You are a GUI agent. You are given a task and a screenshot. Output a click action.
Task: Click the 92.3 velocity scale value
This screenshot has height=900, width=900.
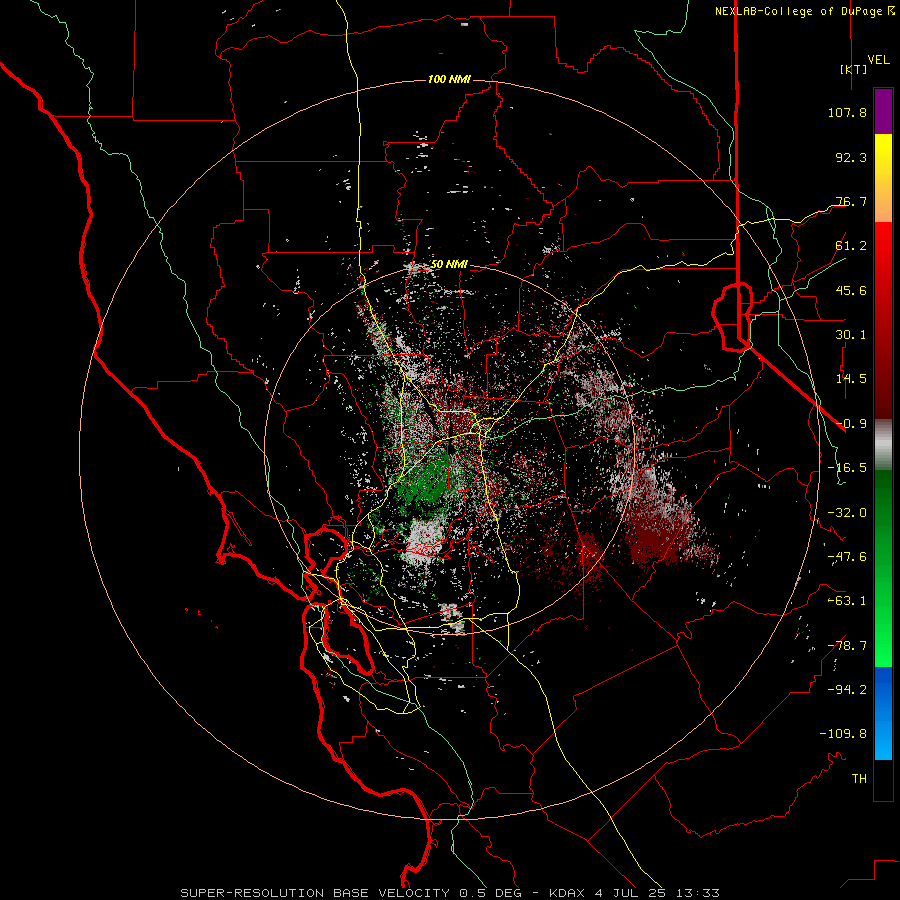(x=851, y=157)
